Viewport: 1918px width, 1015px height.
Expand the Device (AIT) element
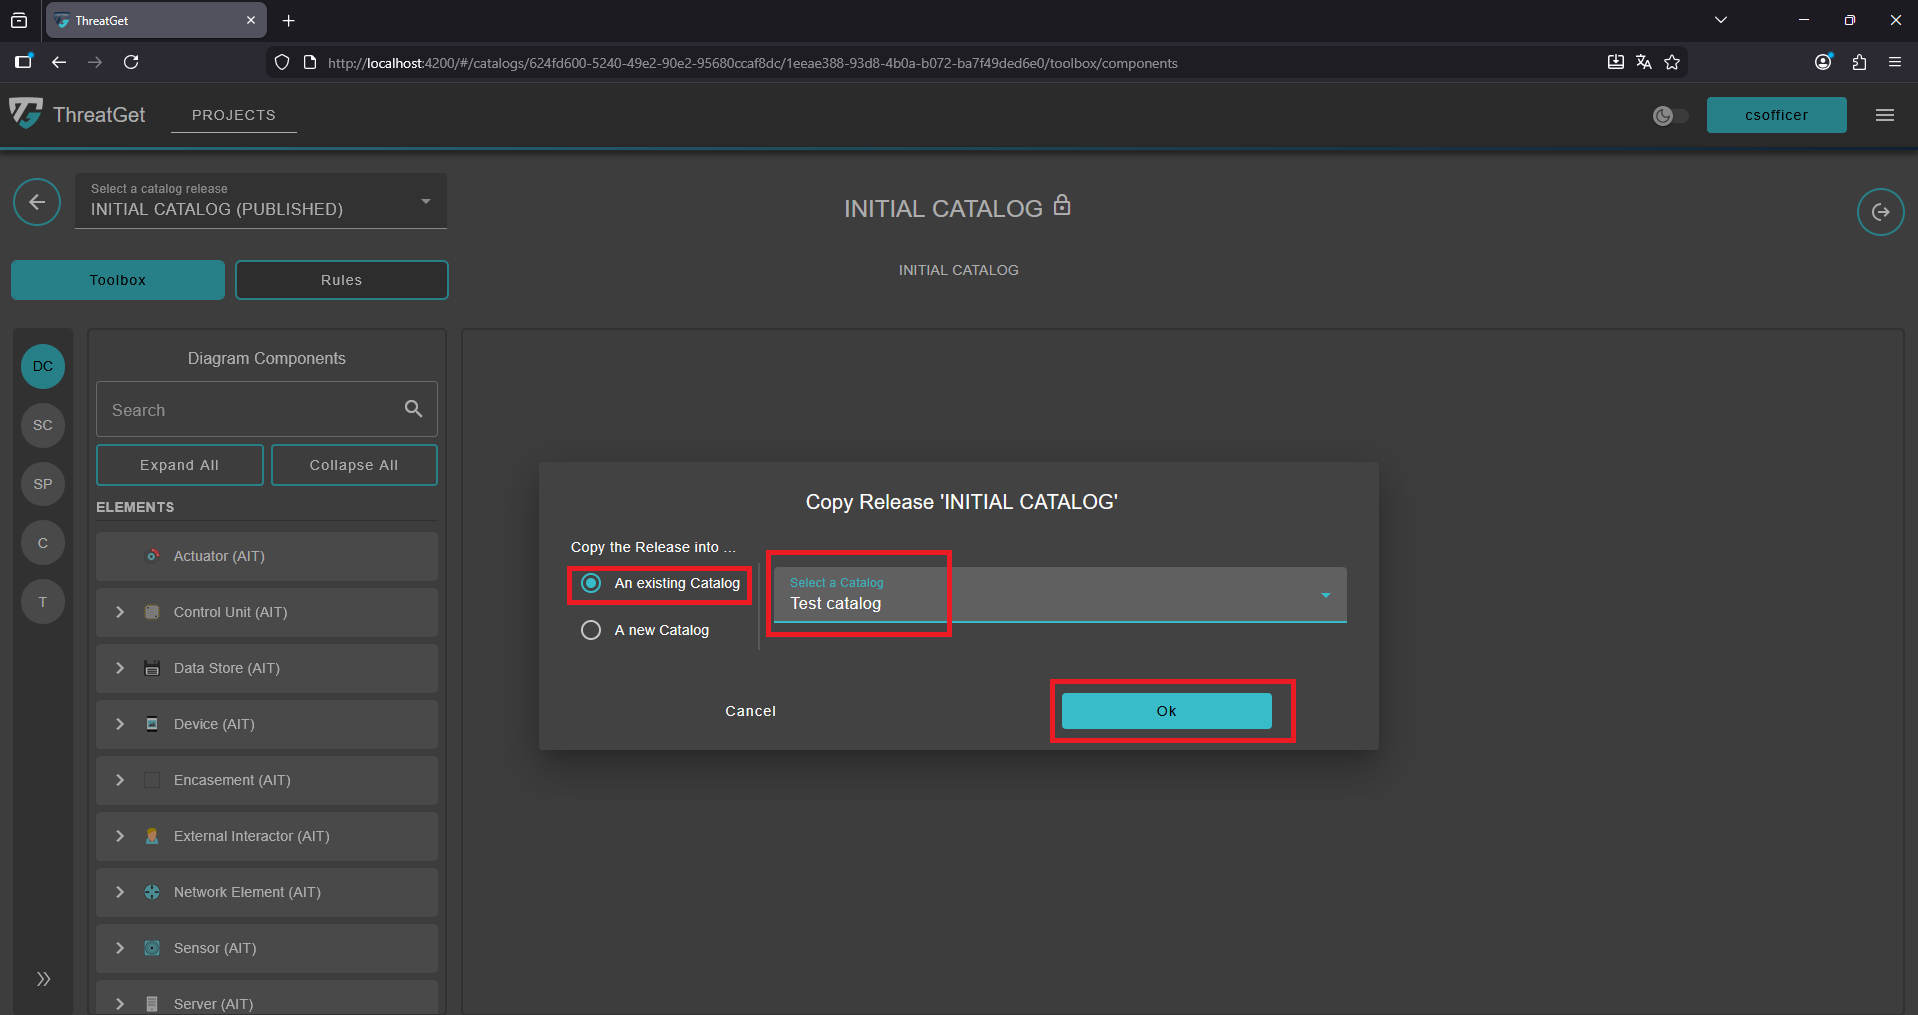[x=120, y=723]
